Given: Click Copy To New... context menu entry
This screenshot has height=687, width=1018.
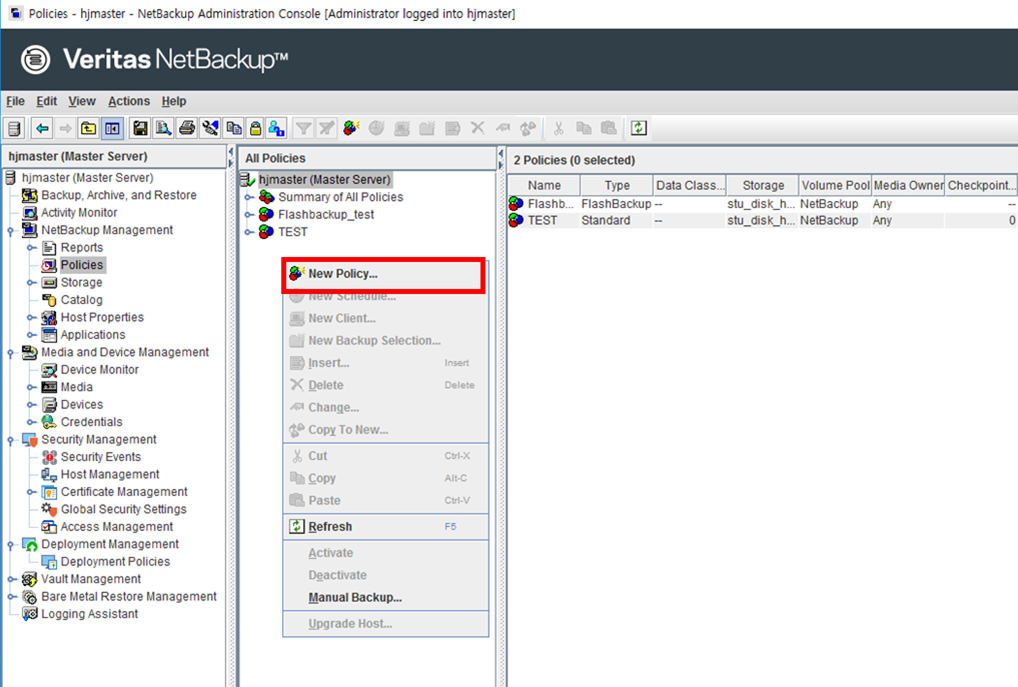Looking at the screenshot, I should 385,430.
